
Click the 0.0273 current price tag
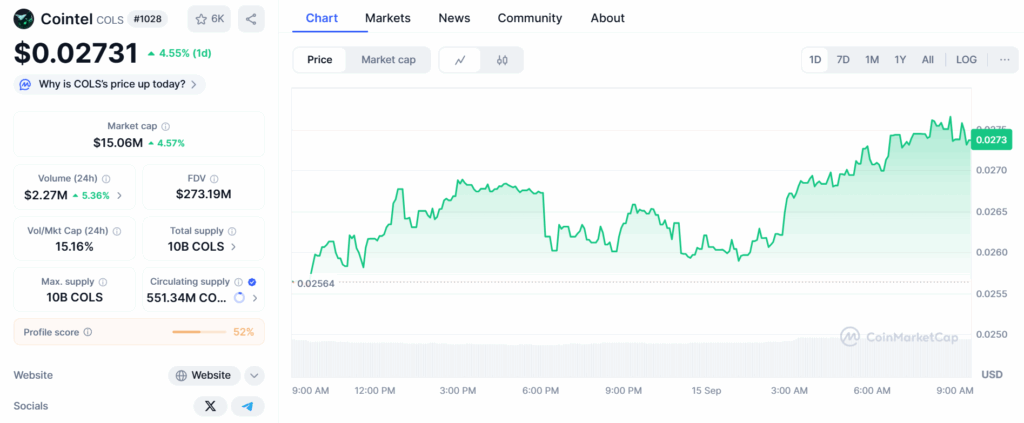point(991,140)
